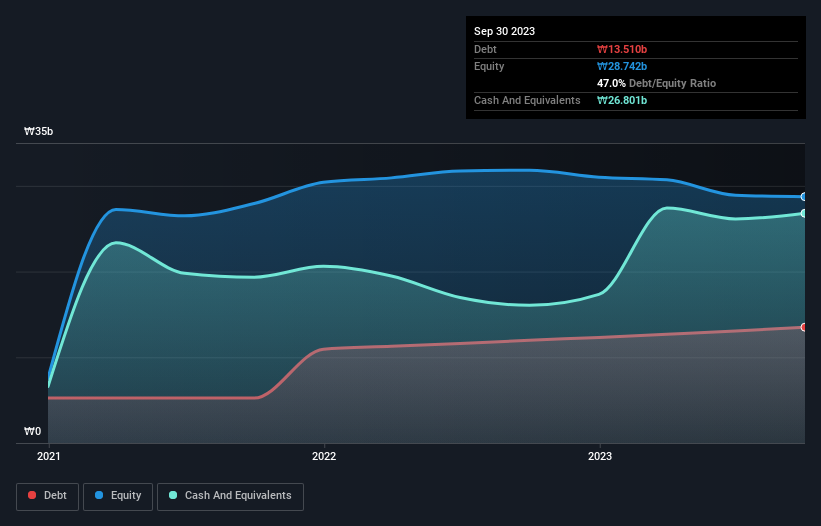Click the Cash And Equivalents tooltip label
Screen dimensions: 821x526
(x=527, y=100)
